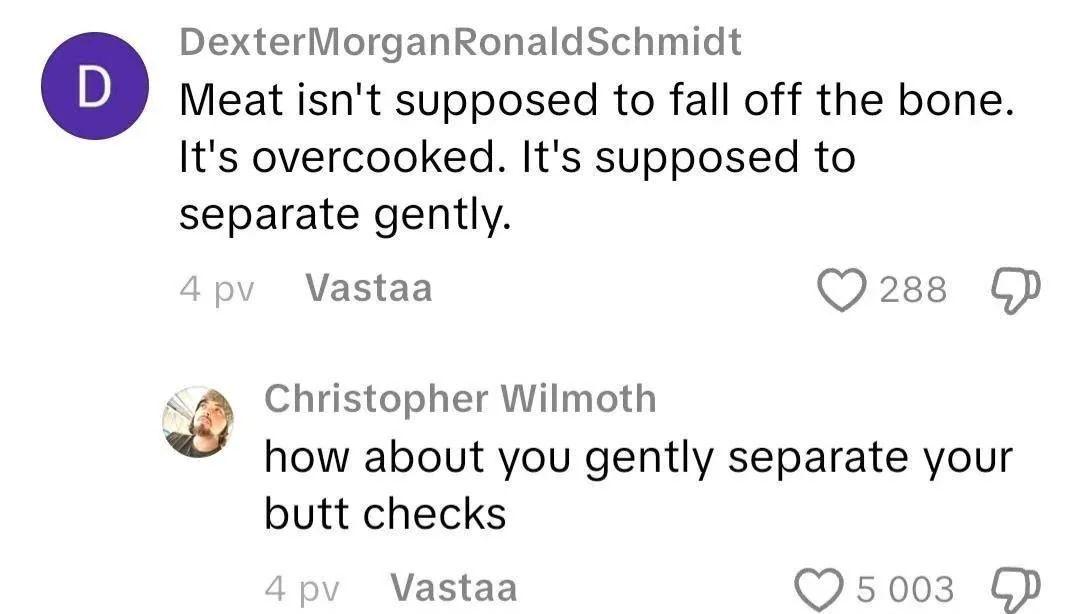Click the 288 like count

click(x=912, y=290)
